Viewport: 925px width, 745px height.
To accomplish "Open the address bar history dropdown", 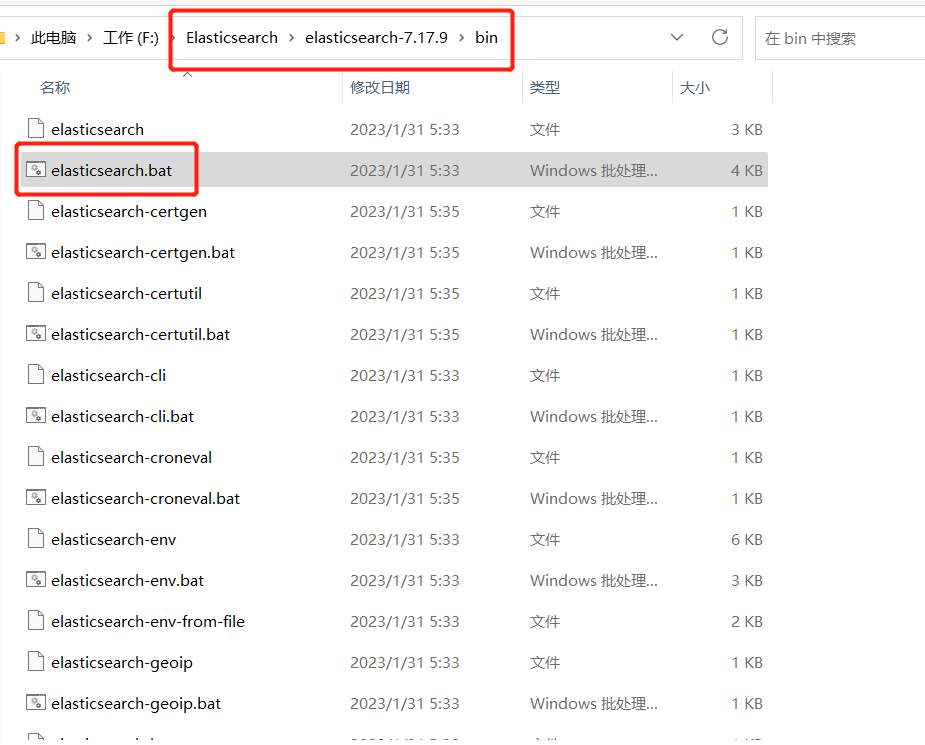I will 677,38.
